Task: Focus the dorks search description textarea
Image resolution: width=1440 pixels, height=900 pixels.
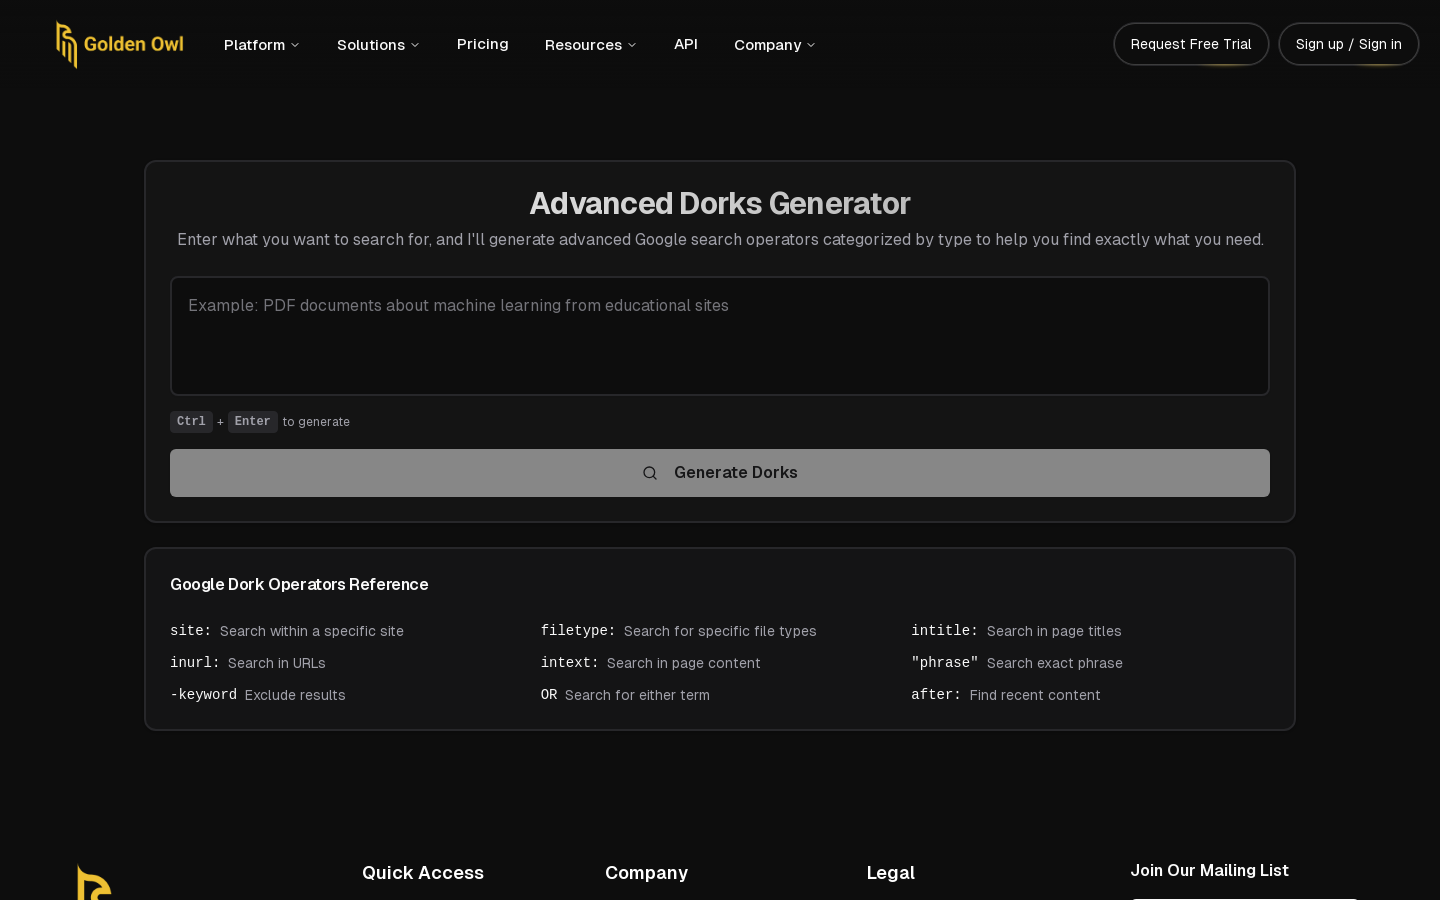Action: (720, 336)
